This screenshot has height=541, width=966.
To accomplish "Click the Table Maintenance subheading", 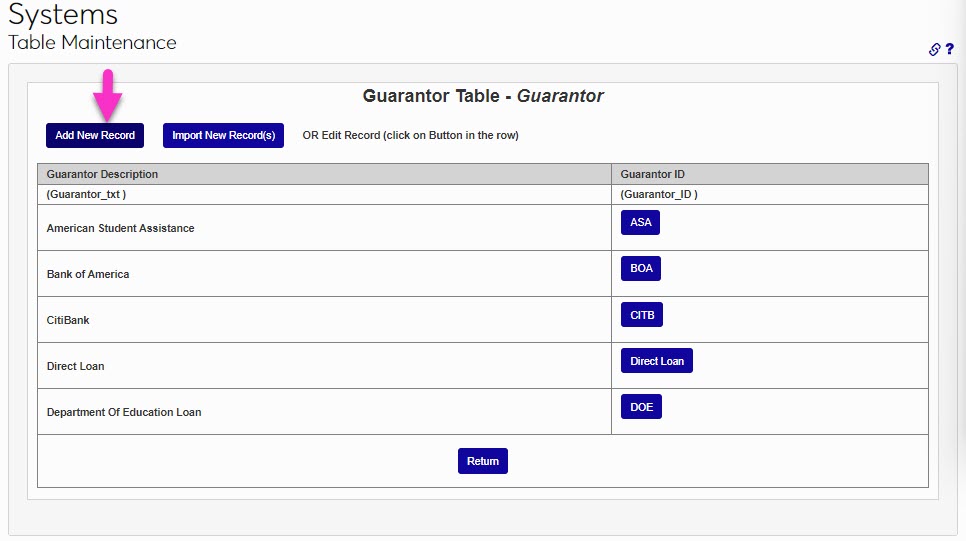I will pyautogui.click(x=92, y=43).
